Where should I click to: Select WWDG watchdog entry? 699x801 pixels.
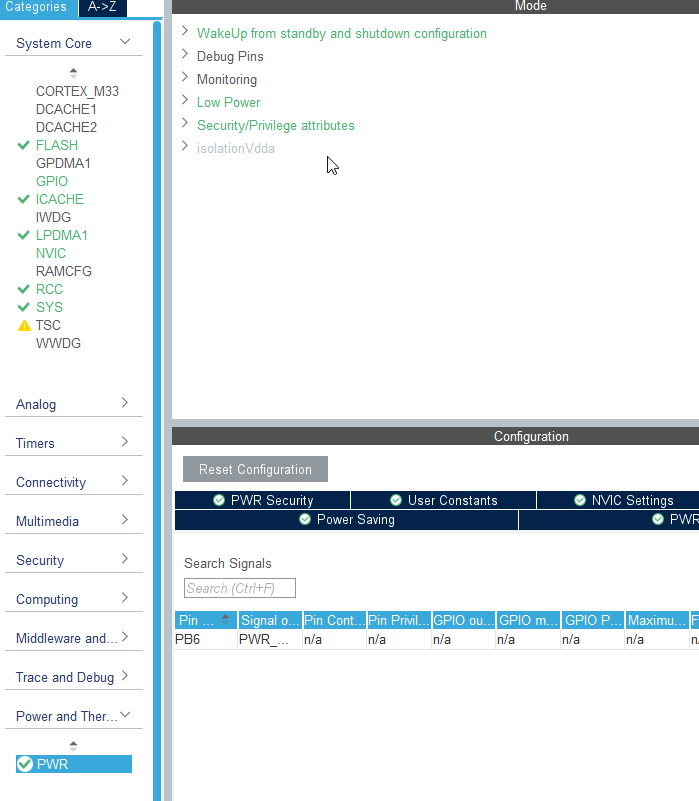click(x=58, y=343)
